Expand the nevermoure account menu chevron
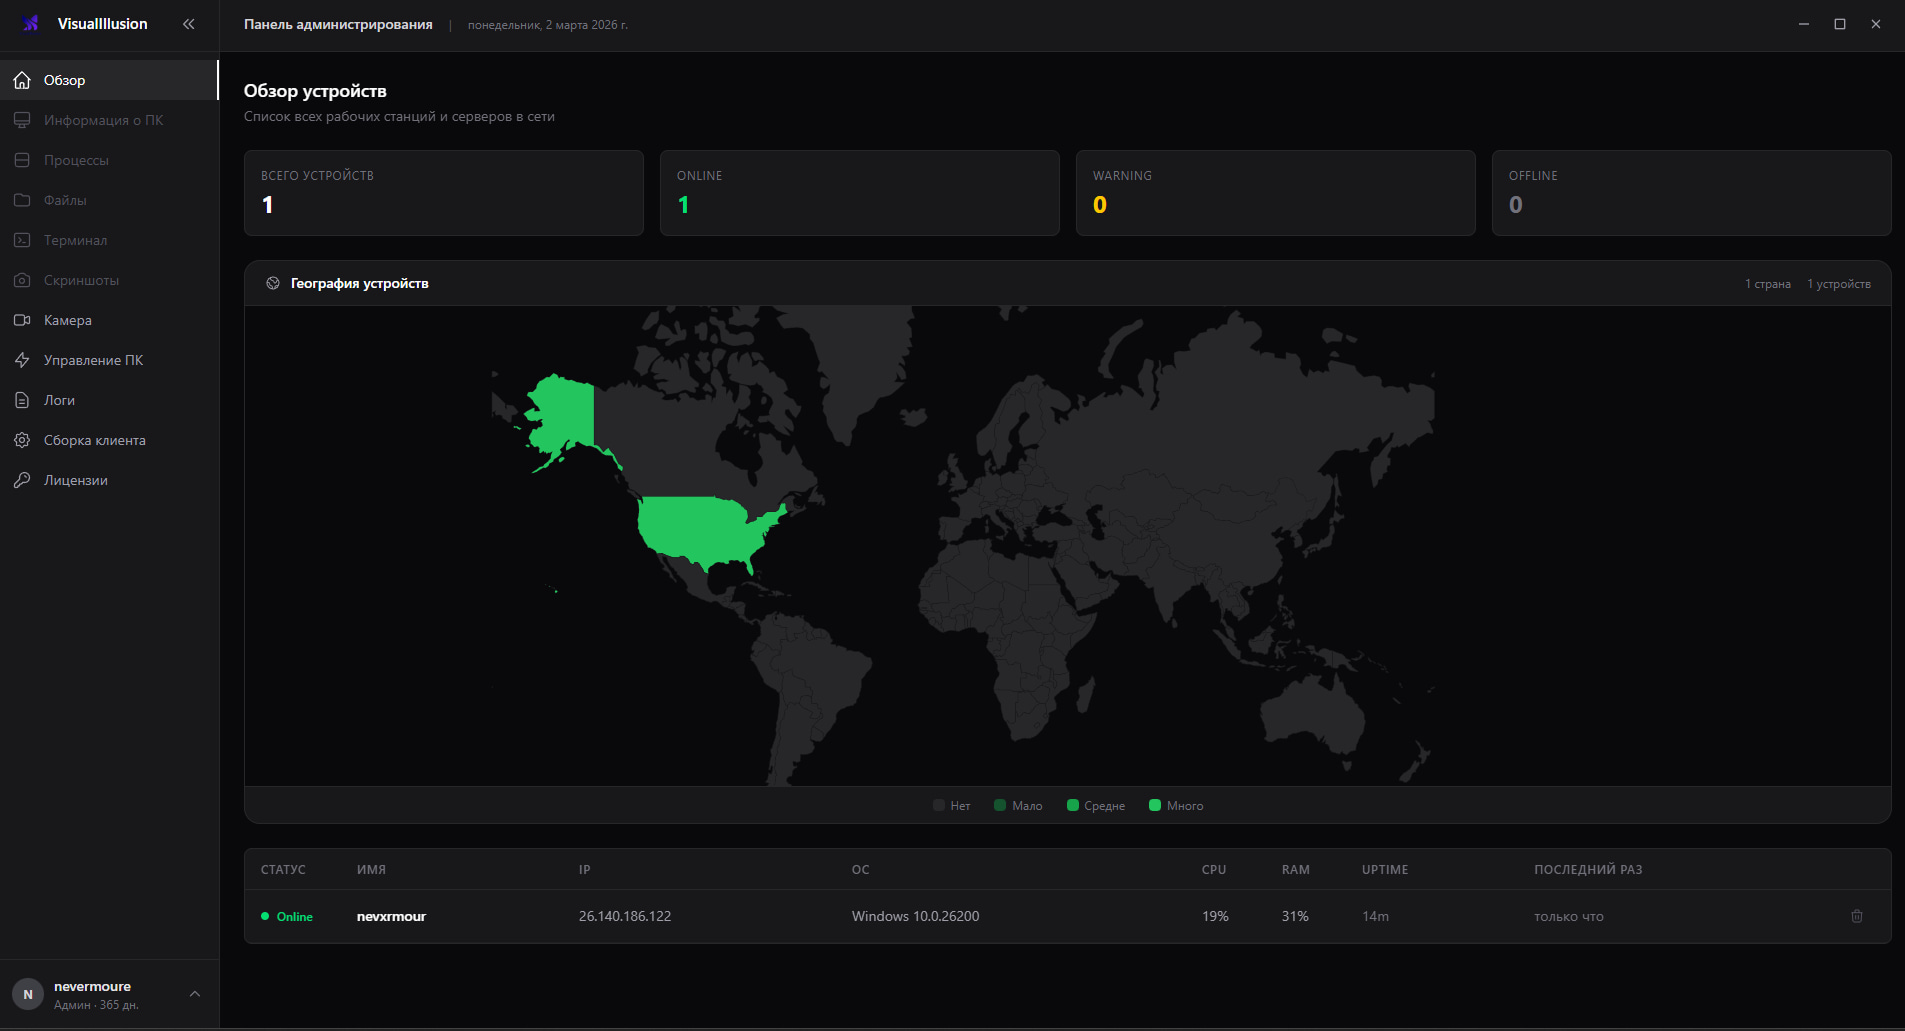The height and width of the screenshot is (1031, 1905). click(195, 994)
